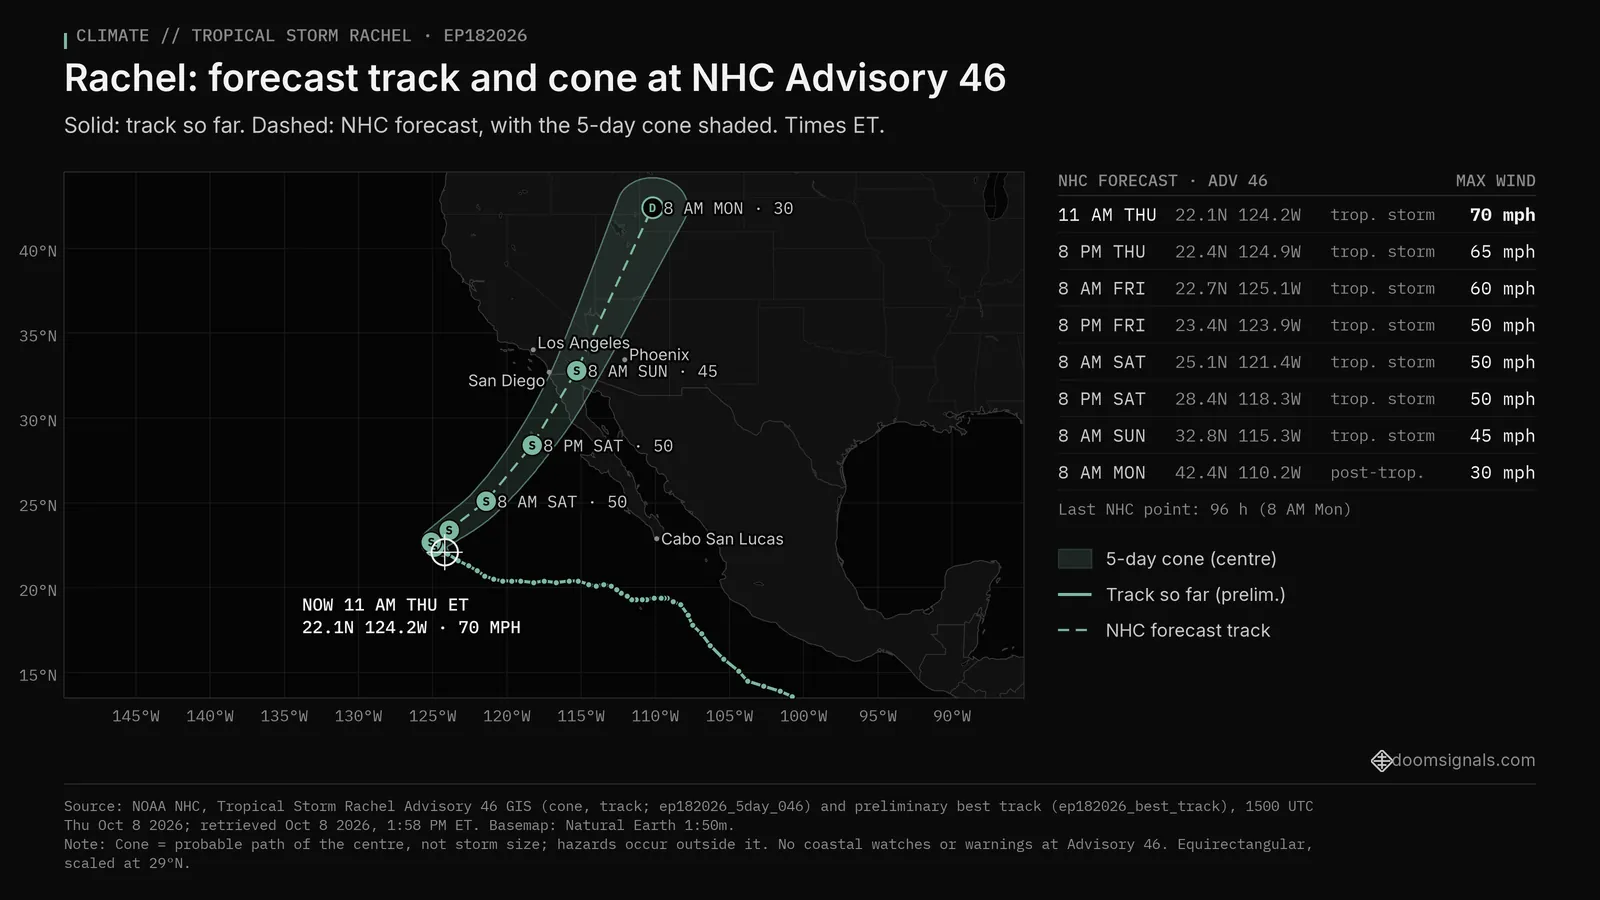The image size is (1600, 900).
Task: Click the 65 mph max wind value
Action: tap(1502, 252)
